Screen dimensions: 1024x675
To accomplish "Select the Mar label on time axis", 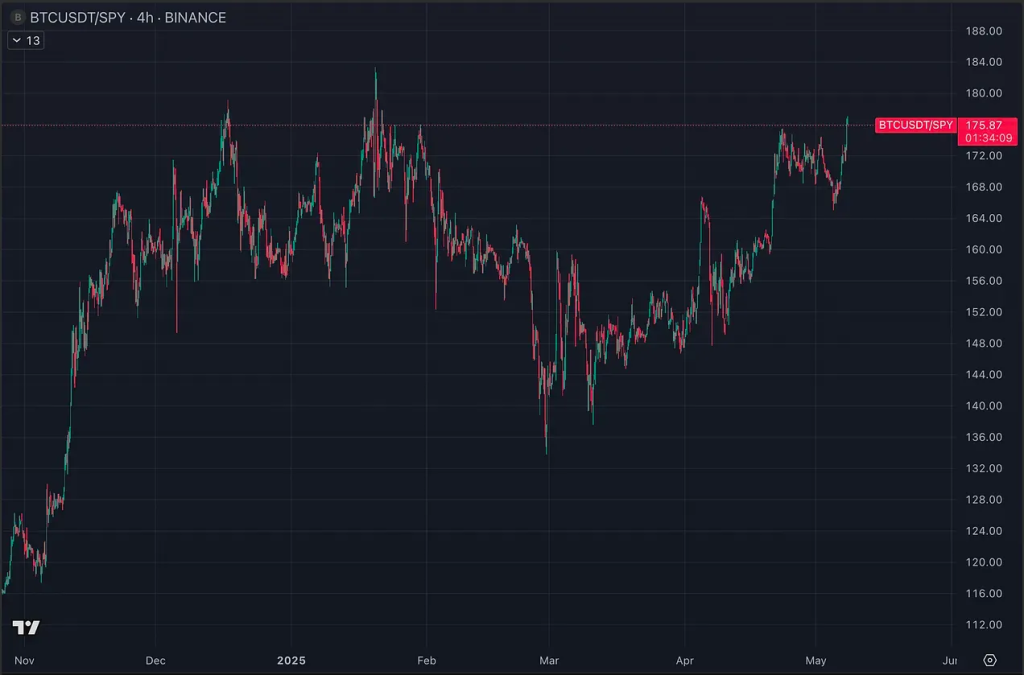I will [x=549, y=660].
